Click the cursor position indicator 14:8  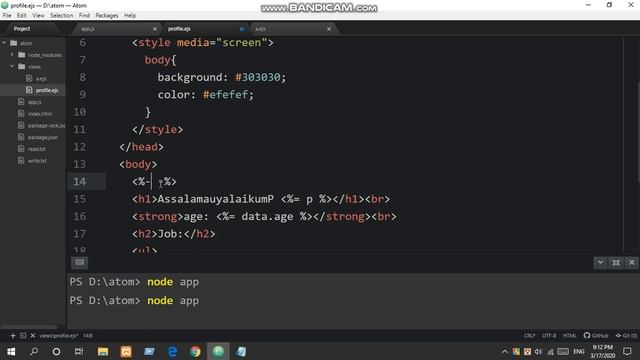(88, 336)
